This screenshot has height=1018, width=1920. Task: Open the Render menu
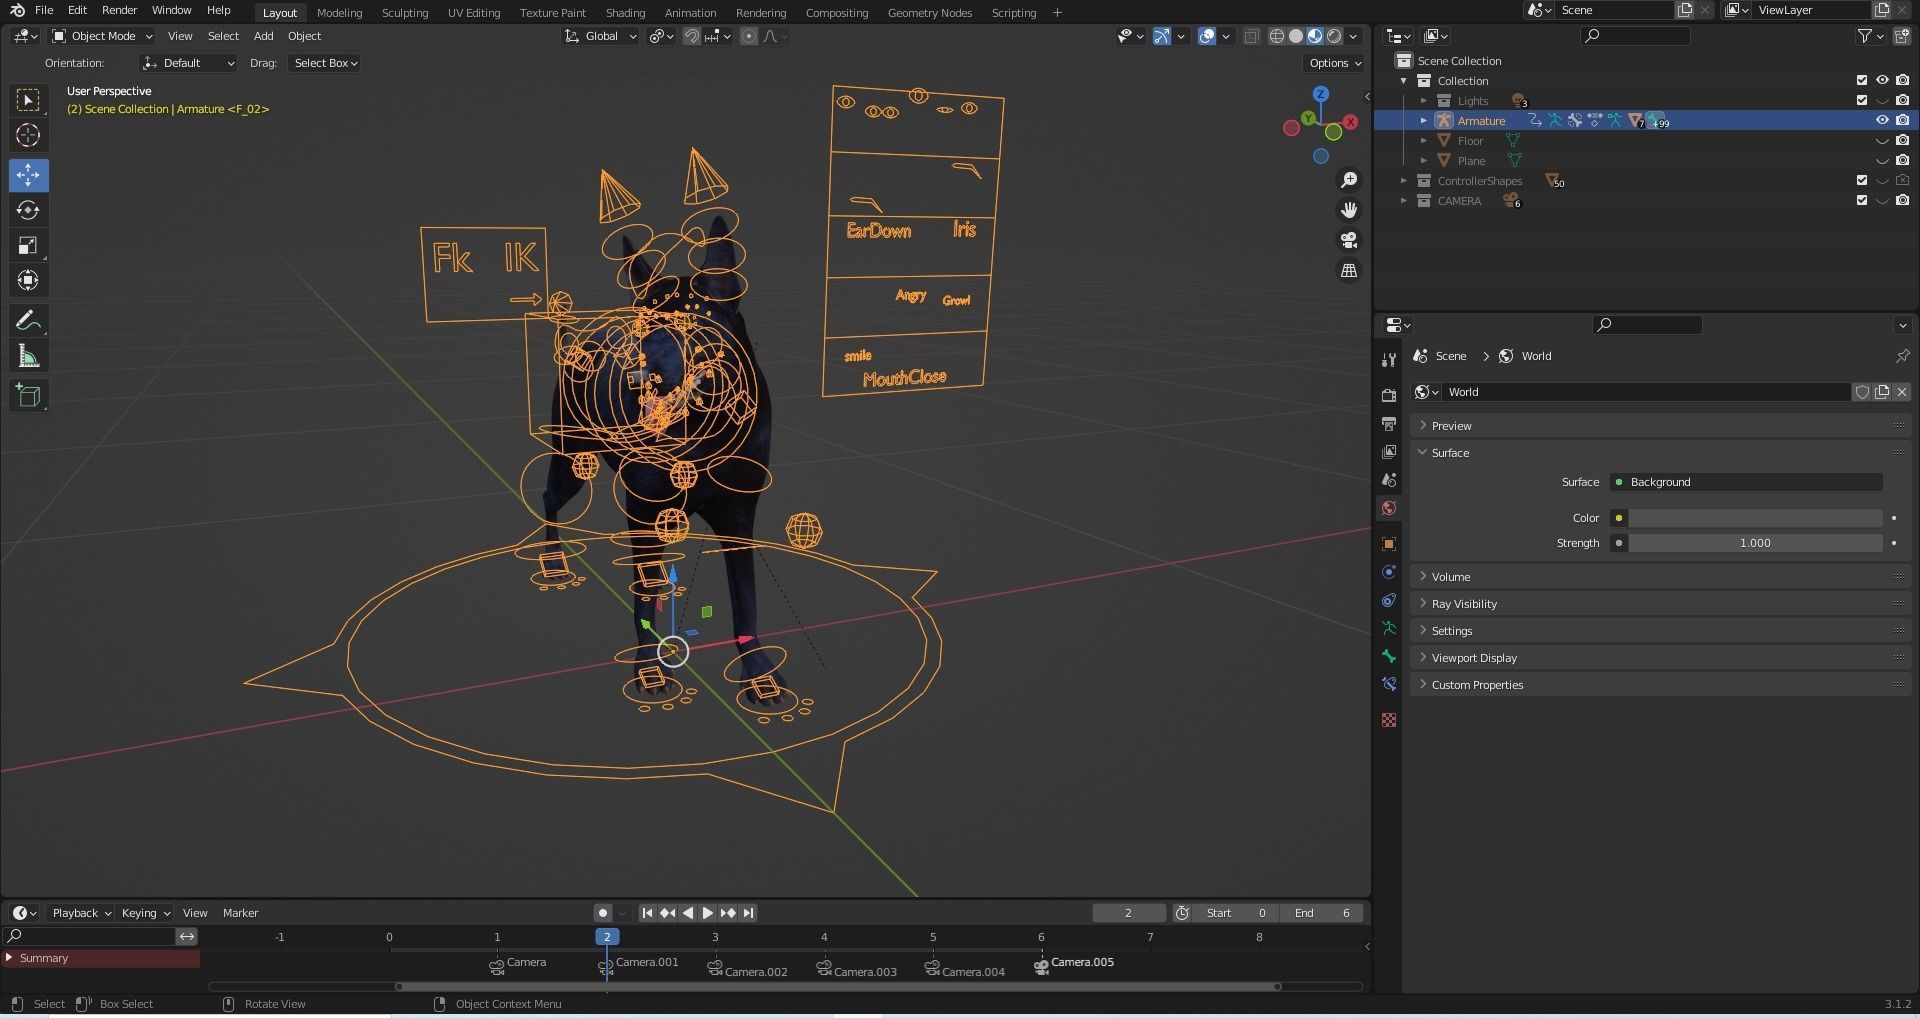(119, 10)
